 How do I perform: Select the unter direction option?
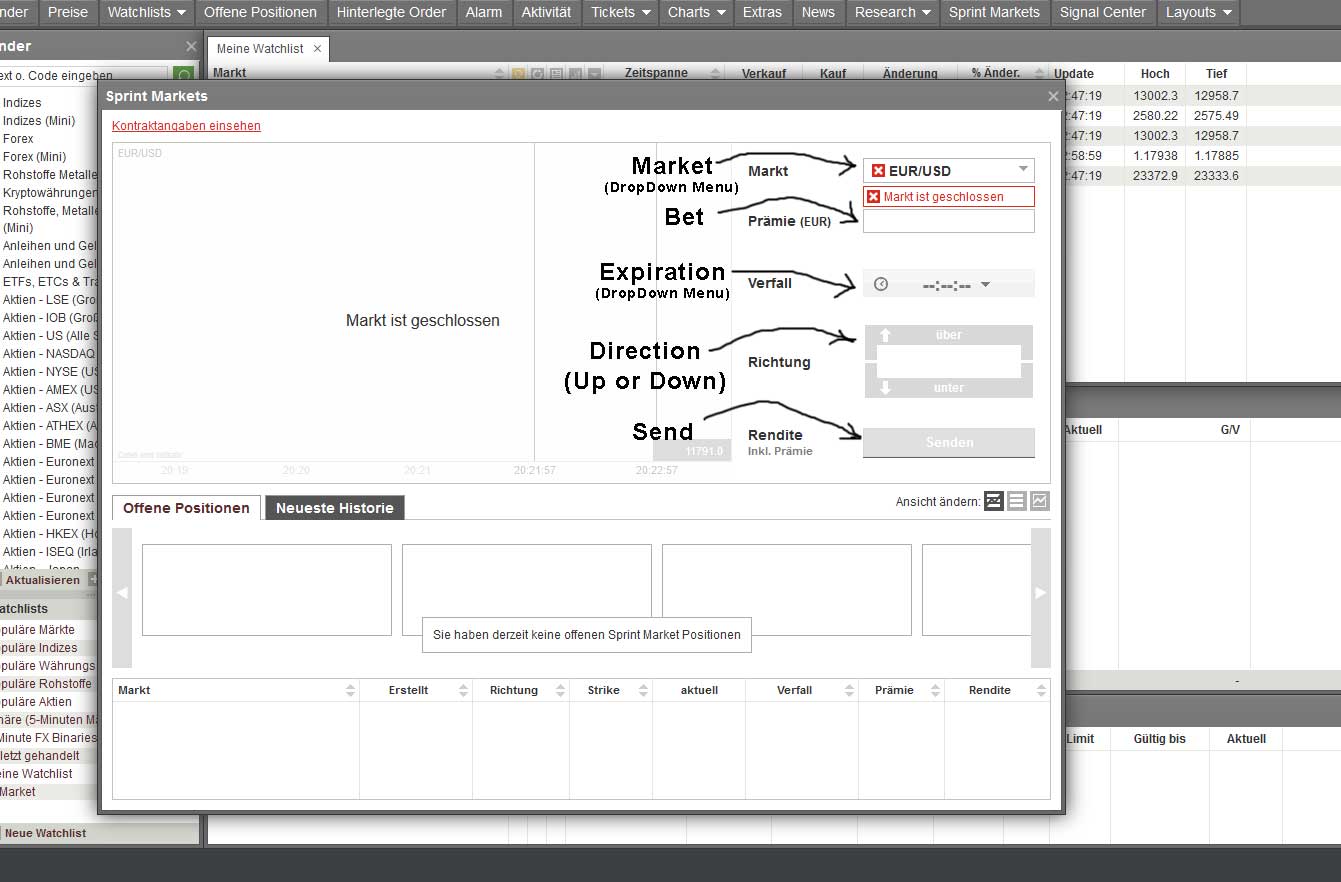click(x=948, y=388)
